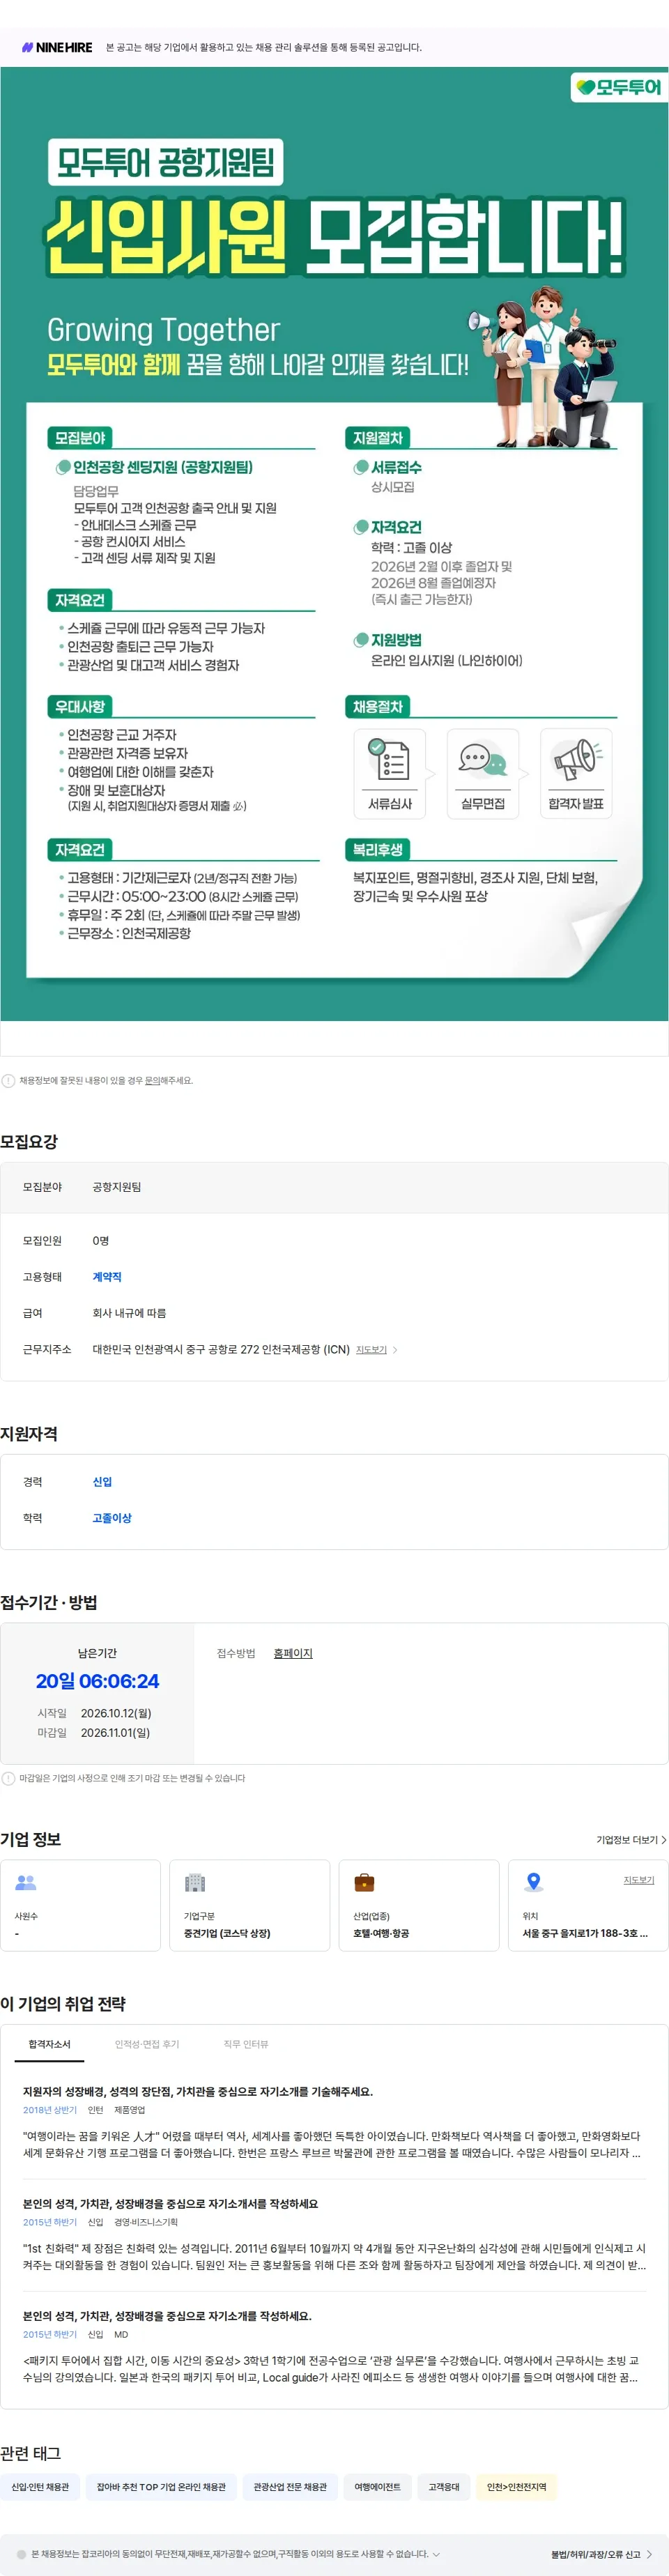Open essay 지원자의 성장배경, 성격의 장단점

198,2091
